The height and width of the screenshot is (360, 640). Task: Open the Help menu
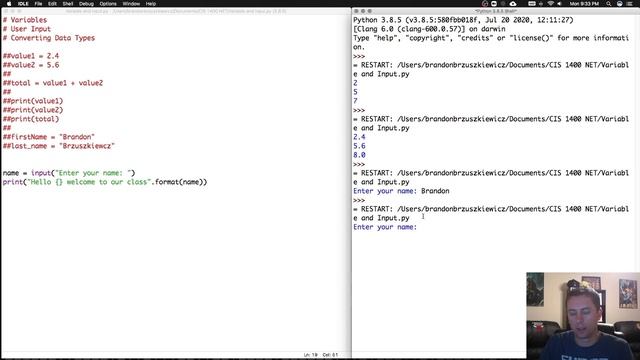pyautogui.click(x=151, y=4)
